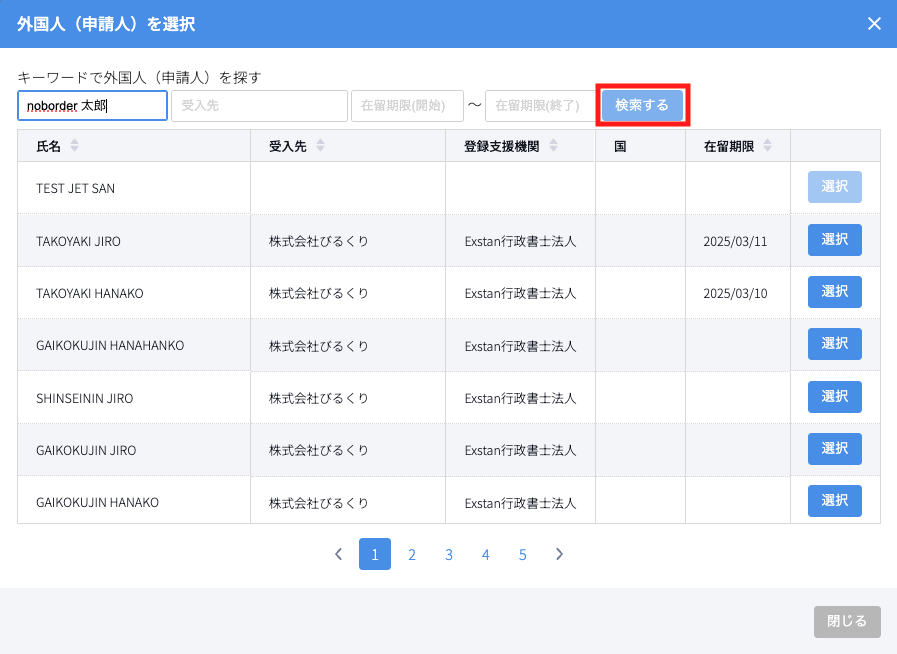This screenshot has width=897, height=654.
Task: Click the sort icon beside 氏名 header
Action: pos(74,146)
